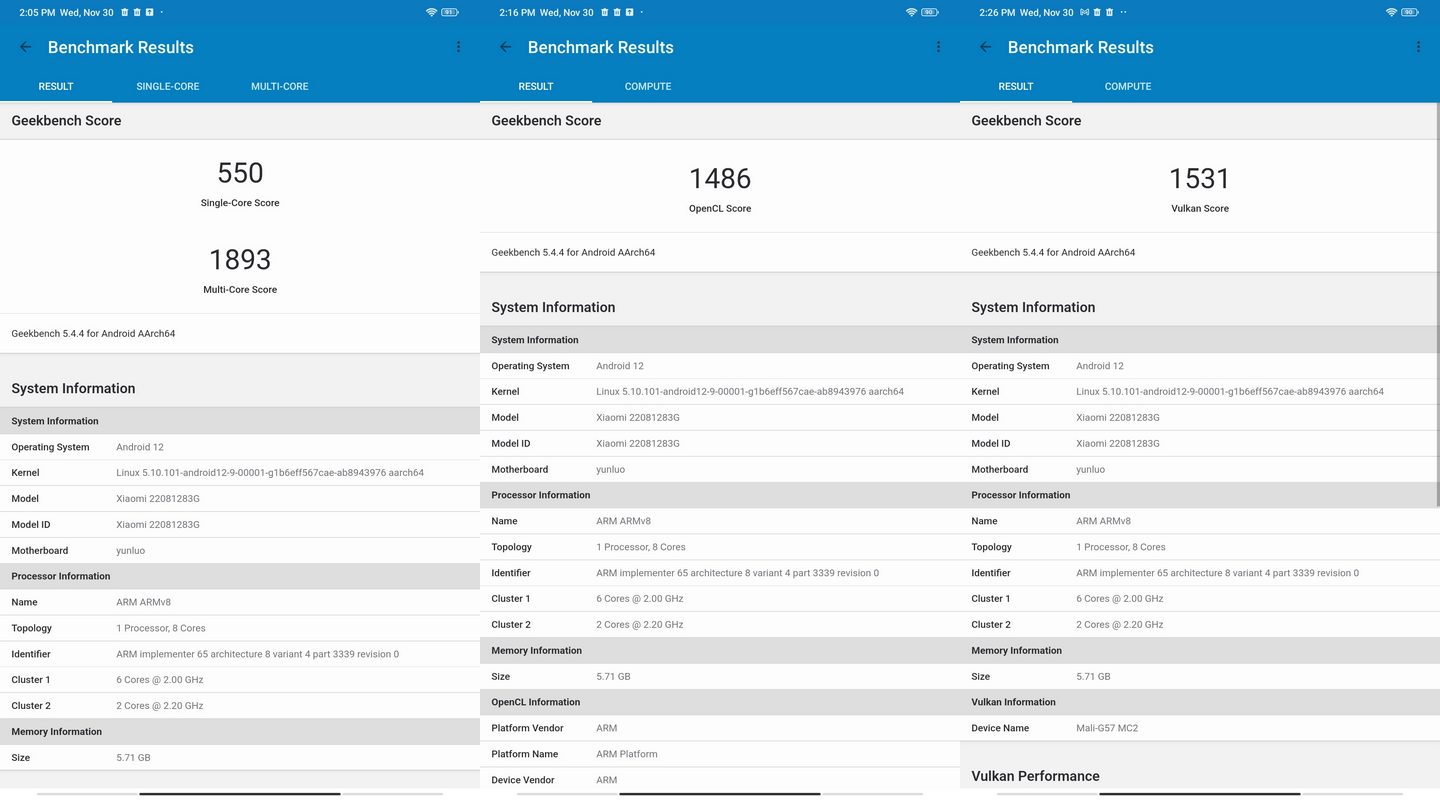Tap battery indicator in the 2:26 PM status bar

pos(1410,12)
